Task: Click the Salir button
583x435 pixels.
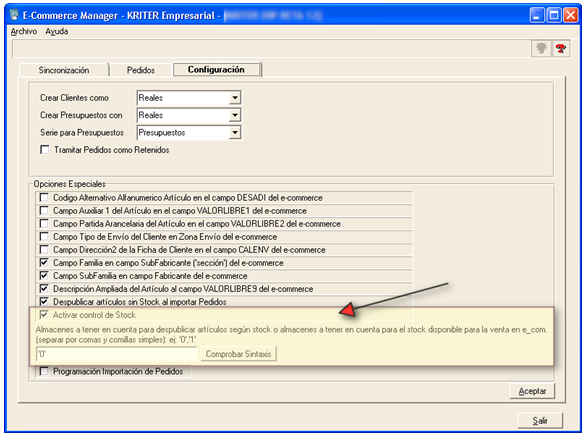Action: (540, 420)
